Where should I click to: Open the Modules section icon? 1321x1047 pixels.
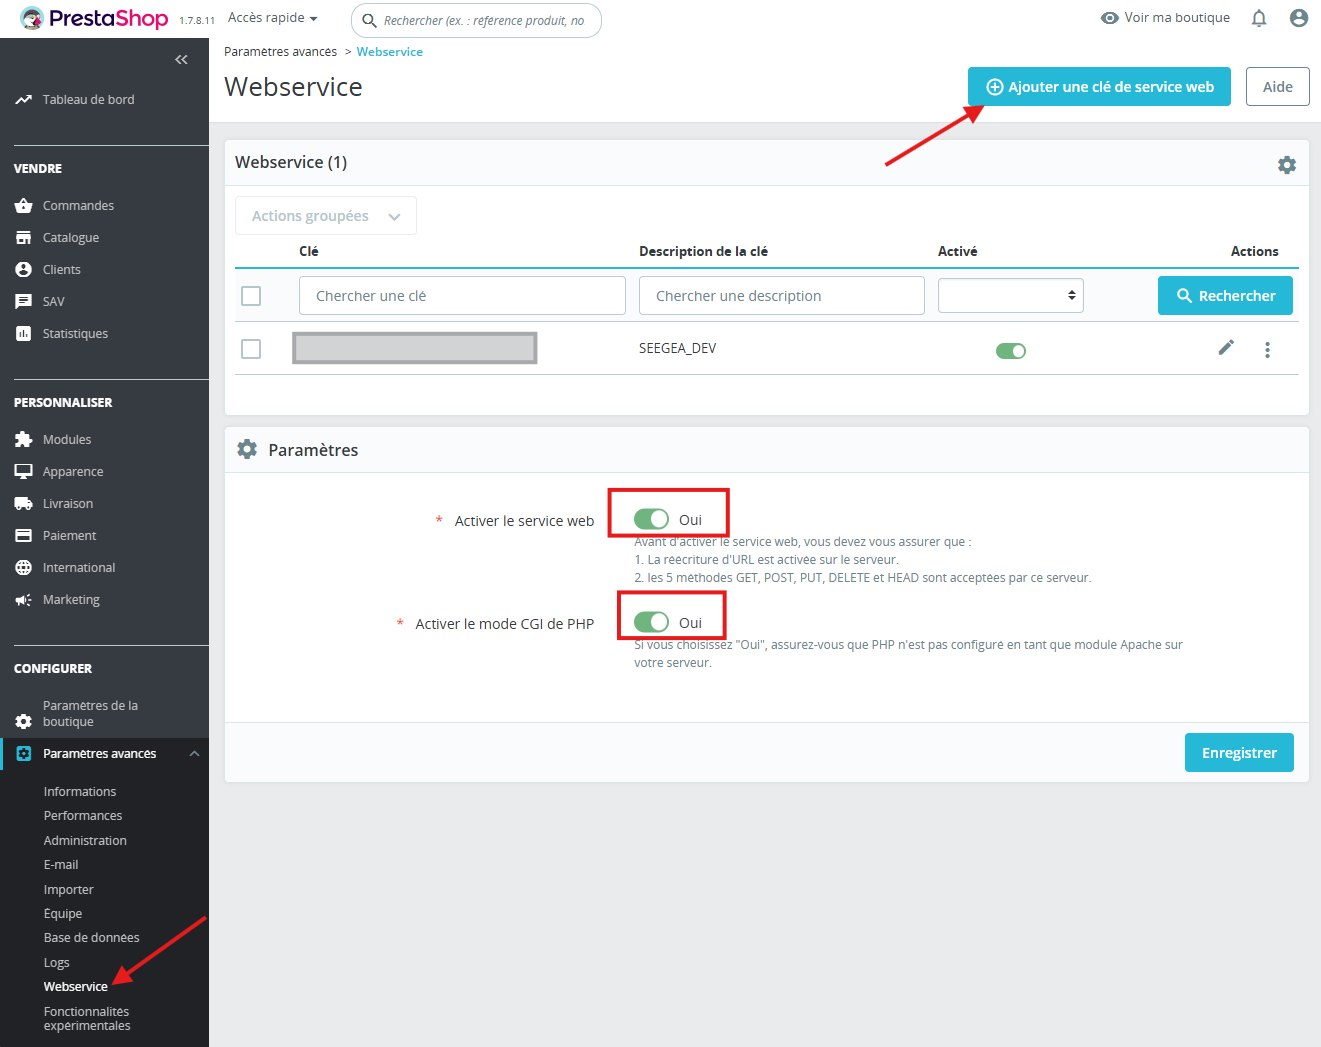click(23, 439)
